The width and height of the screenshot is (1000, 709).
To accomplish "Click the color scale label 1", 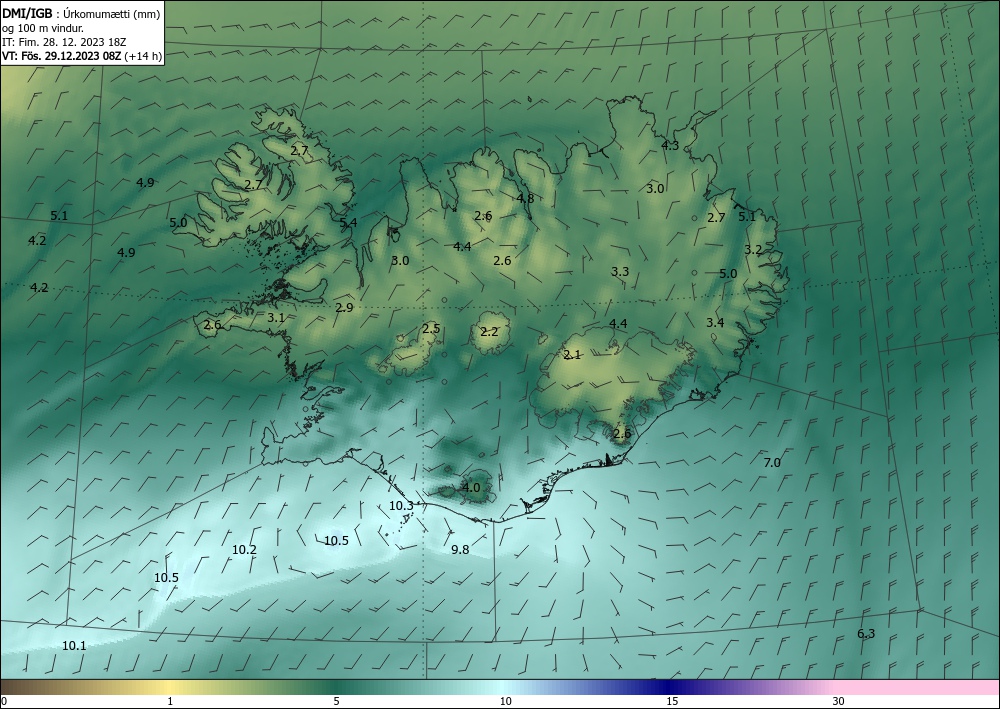I will tap(170, 701).
